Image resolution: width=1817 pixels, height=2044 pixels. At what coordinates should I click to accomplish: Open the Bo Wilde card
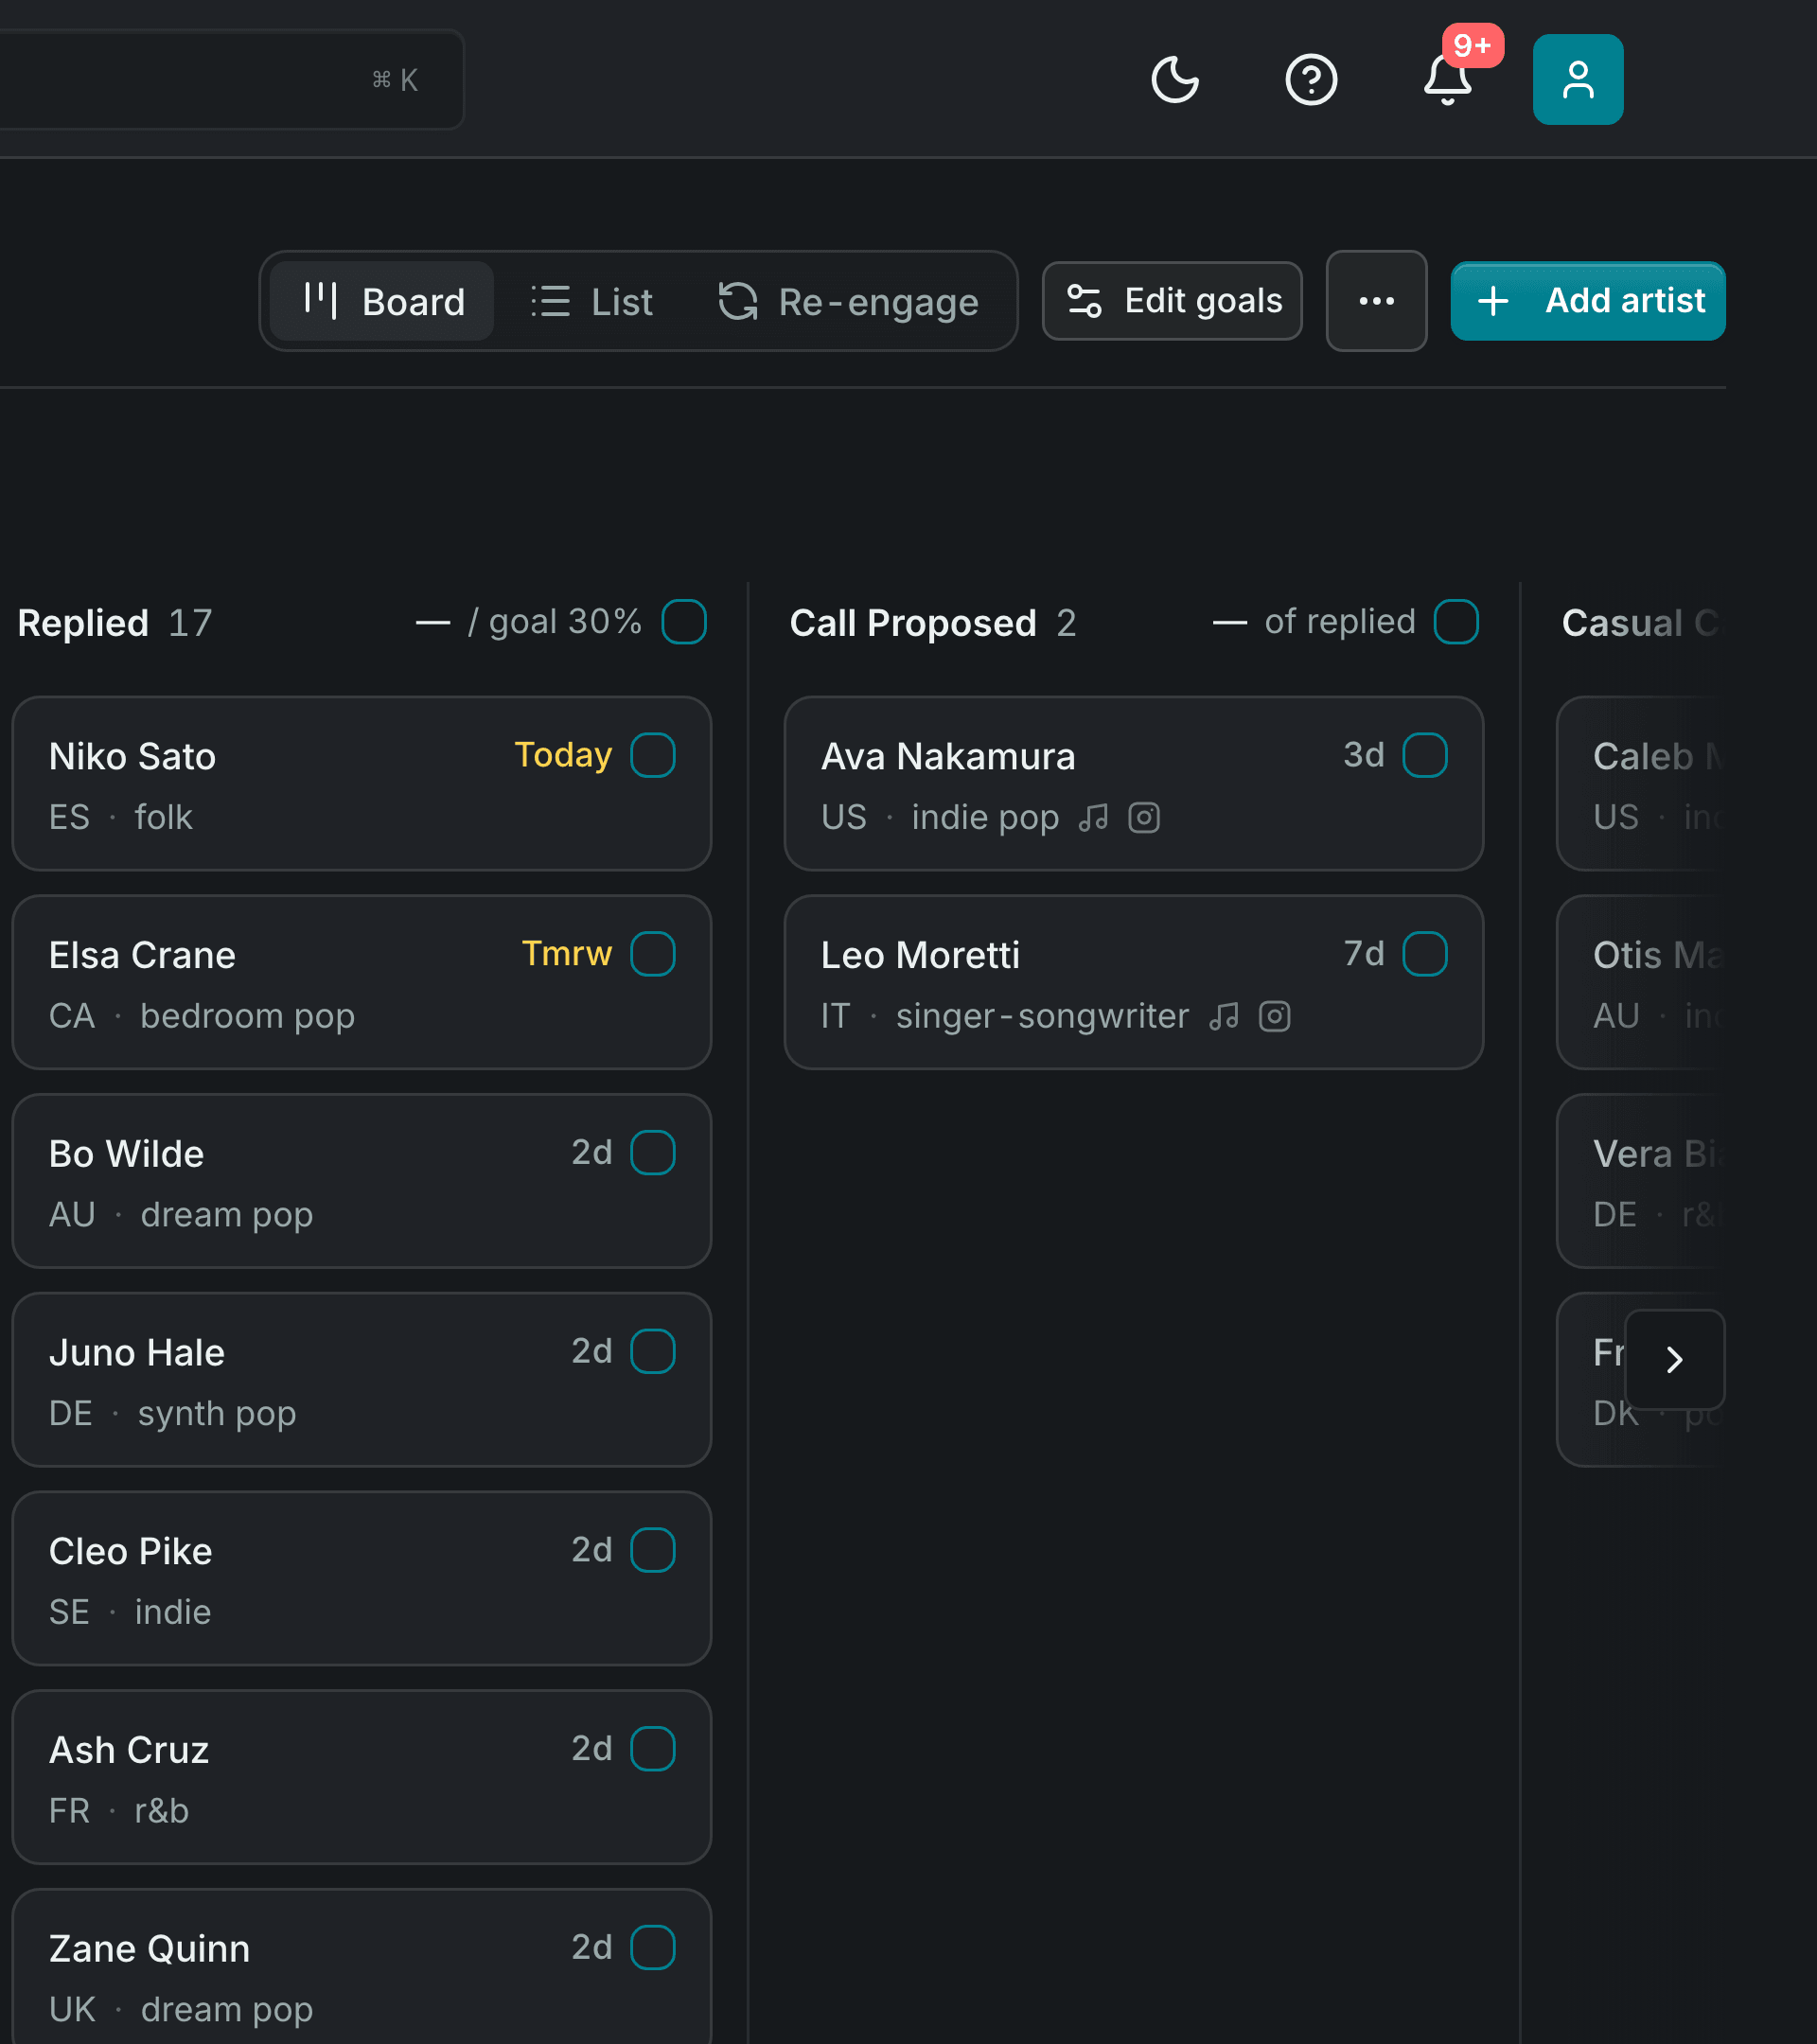362,1182
